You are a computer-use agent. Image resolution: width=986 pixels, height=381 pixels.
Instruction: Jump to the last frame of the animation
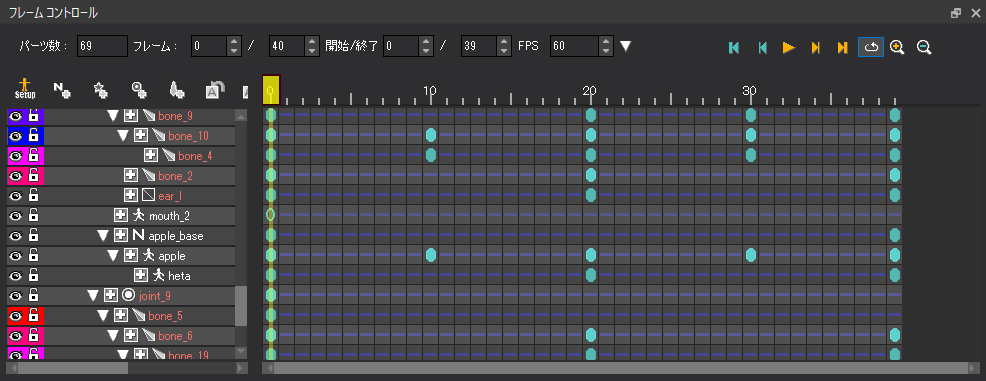pyautogui.click(x=843, y=47)
